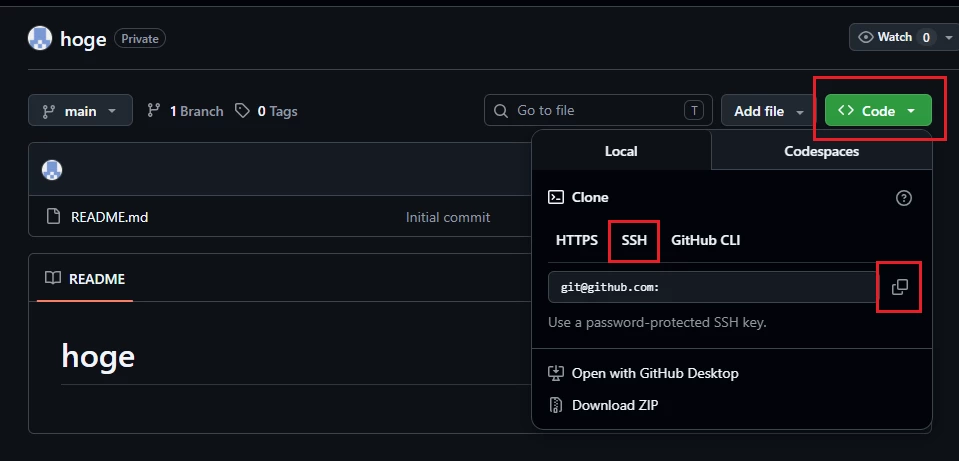Select the GitHub CLI clone option
Screen dimensions: 959x461
pyautogui.click(x=706, y=240)
